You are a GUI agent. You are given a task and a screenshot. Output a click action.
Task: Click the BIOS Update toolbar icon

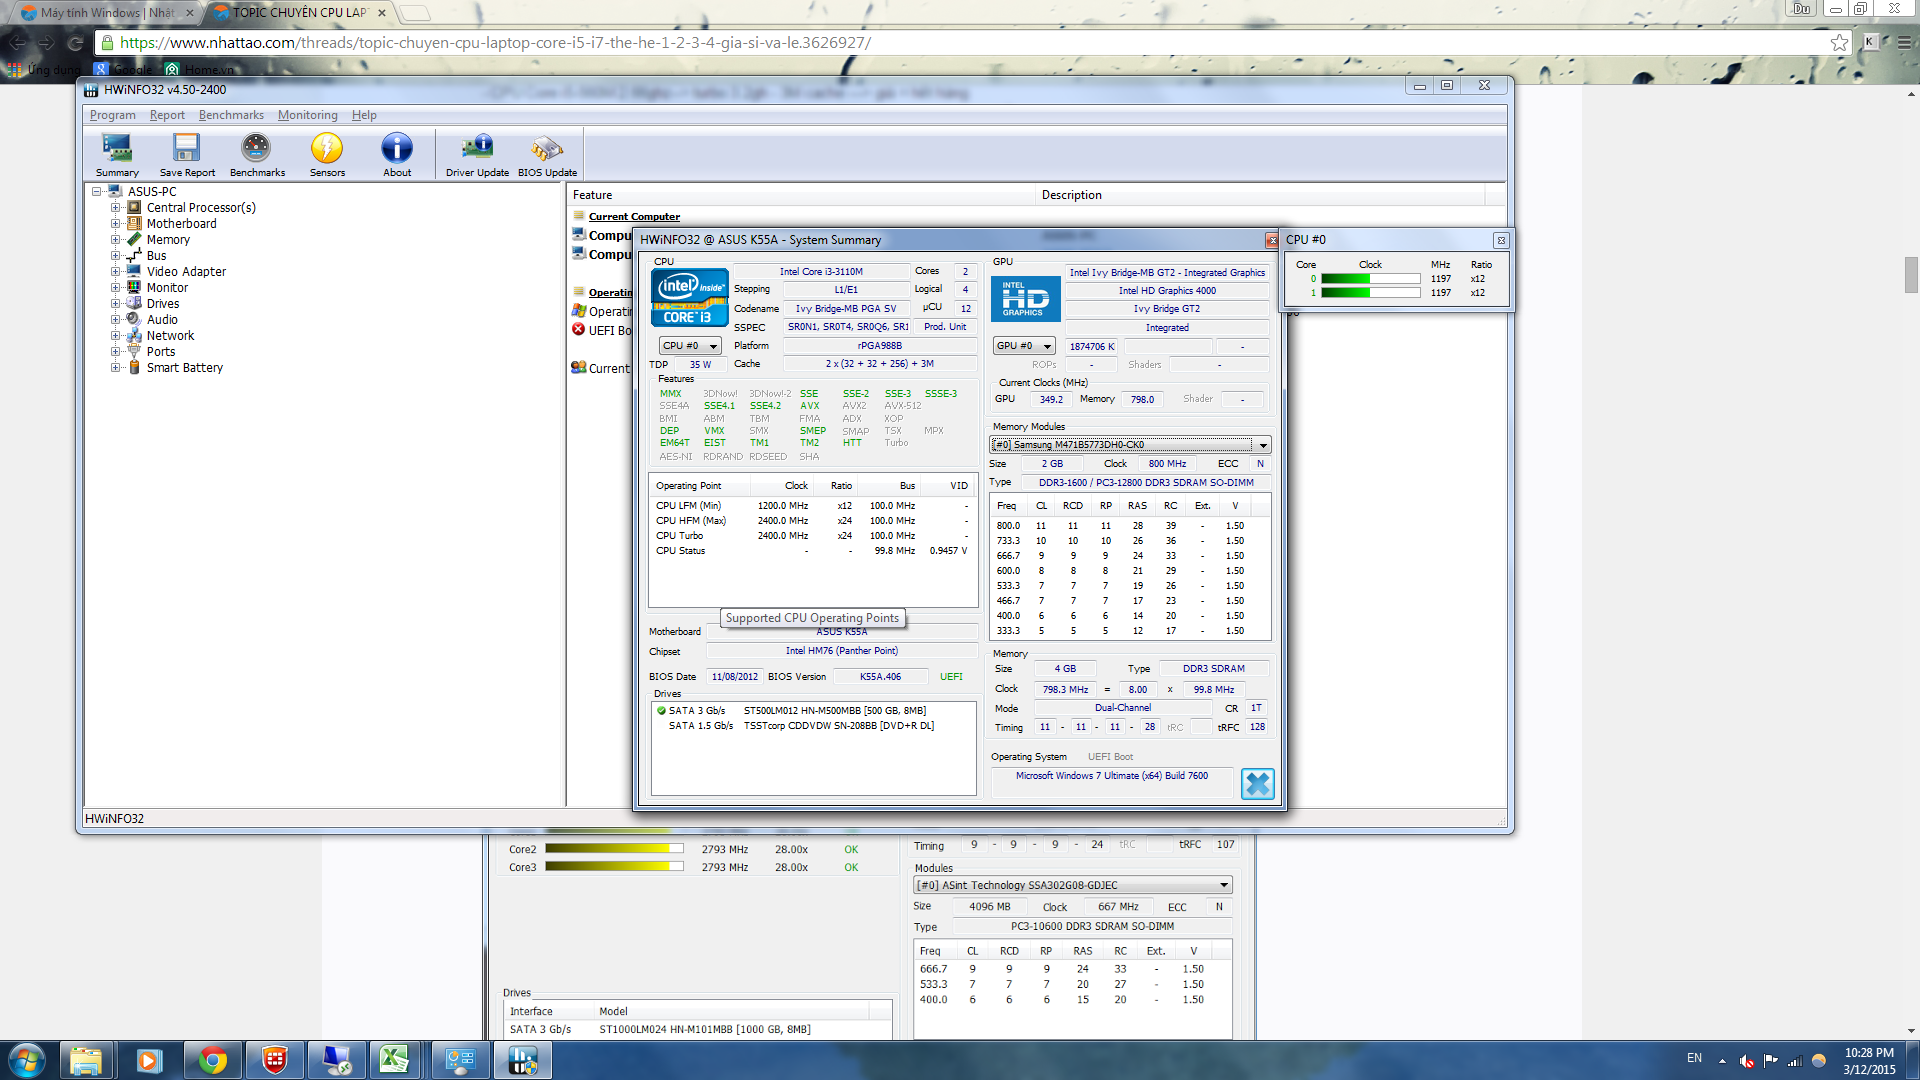547,155
